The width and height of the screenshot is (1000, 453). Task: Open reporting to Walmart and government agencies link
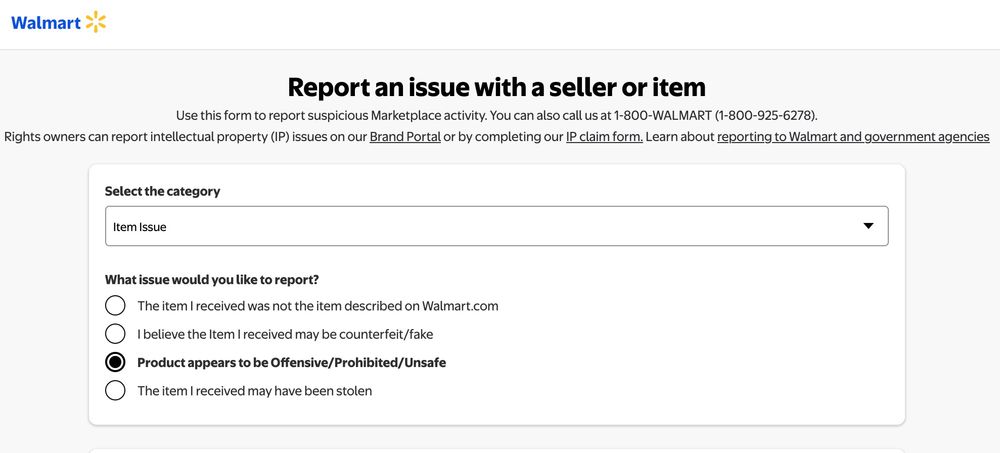tap(853, 137)
